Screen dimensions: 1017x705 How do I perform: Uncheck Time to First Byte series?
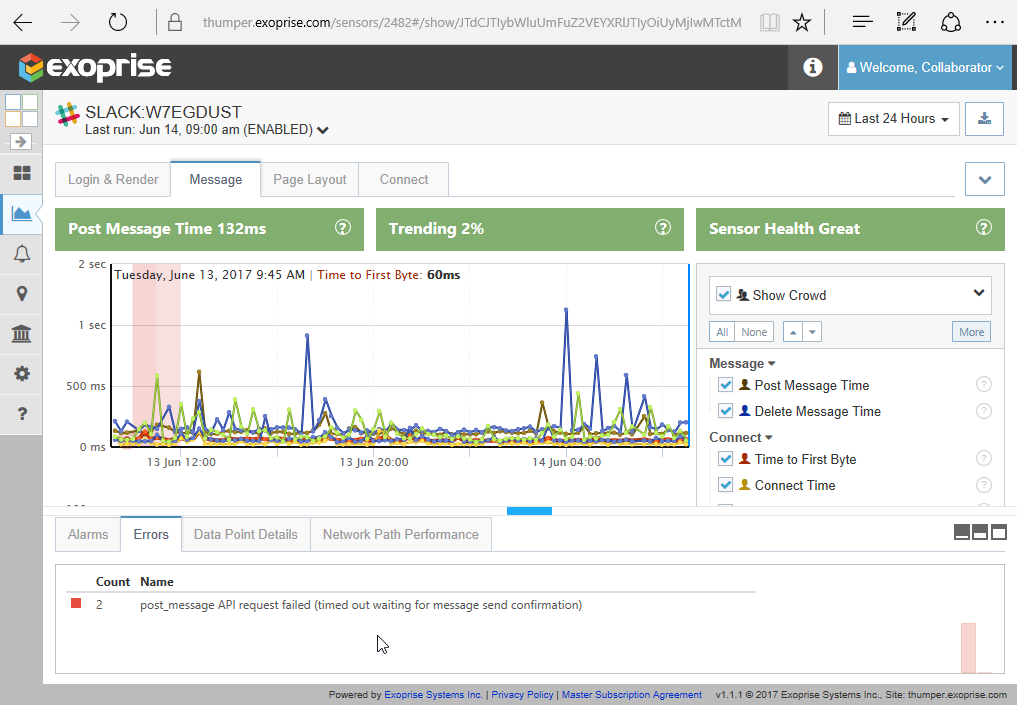pos(726,459)
